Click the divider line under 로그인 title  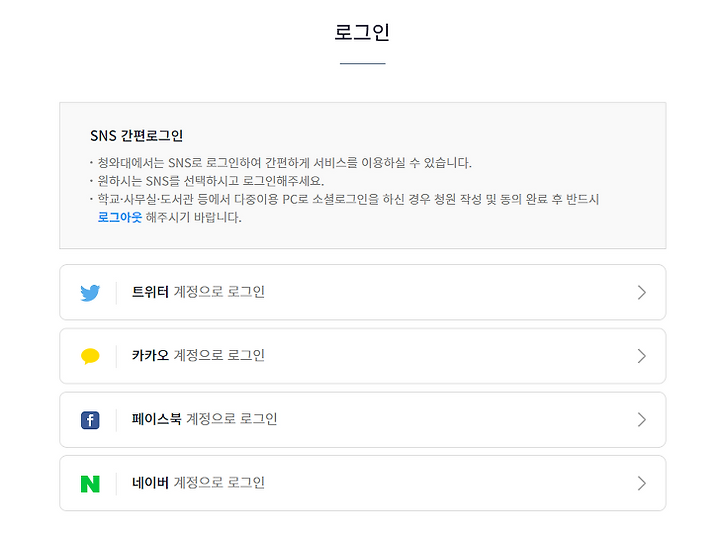click(x=362, y=63)
